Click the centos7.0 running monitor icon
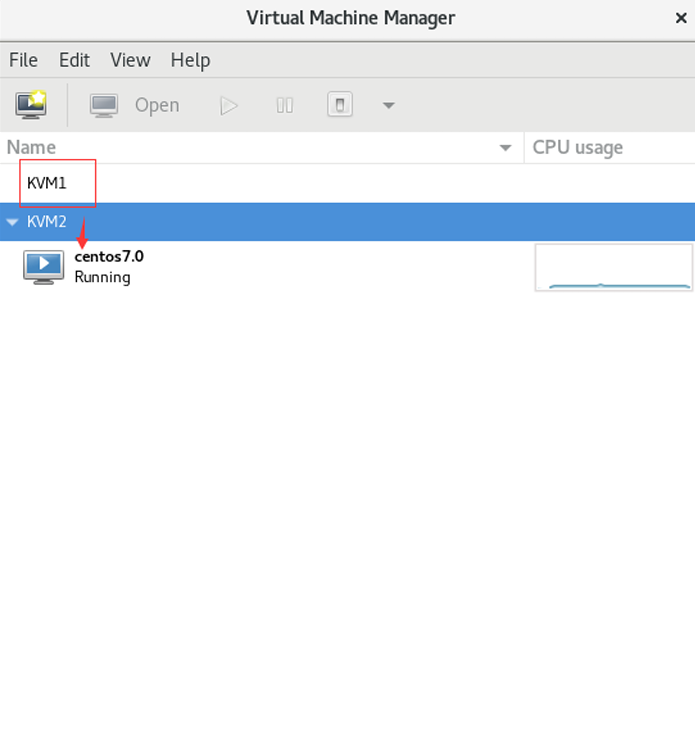This screenshot has width=695, height=743. pos(44,267)
